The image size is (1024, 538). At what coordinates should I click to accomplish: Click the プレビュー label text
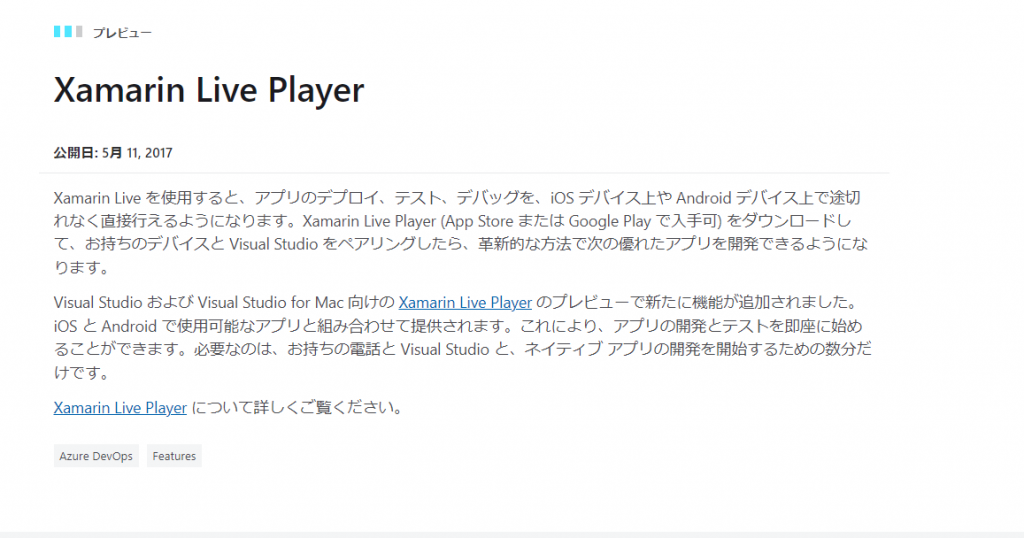point(122,33)
